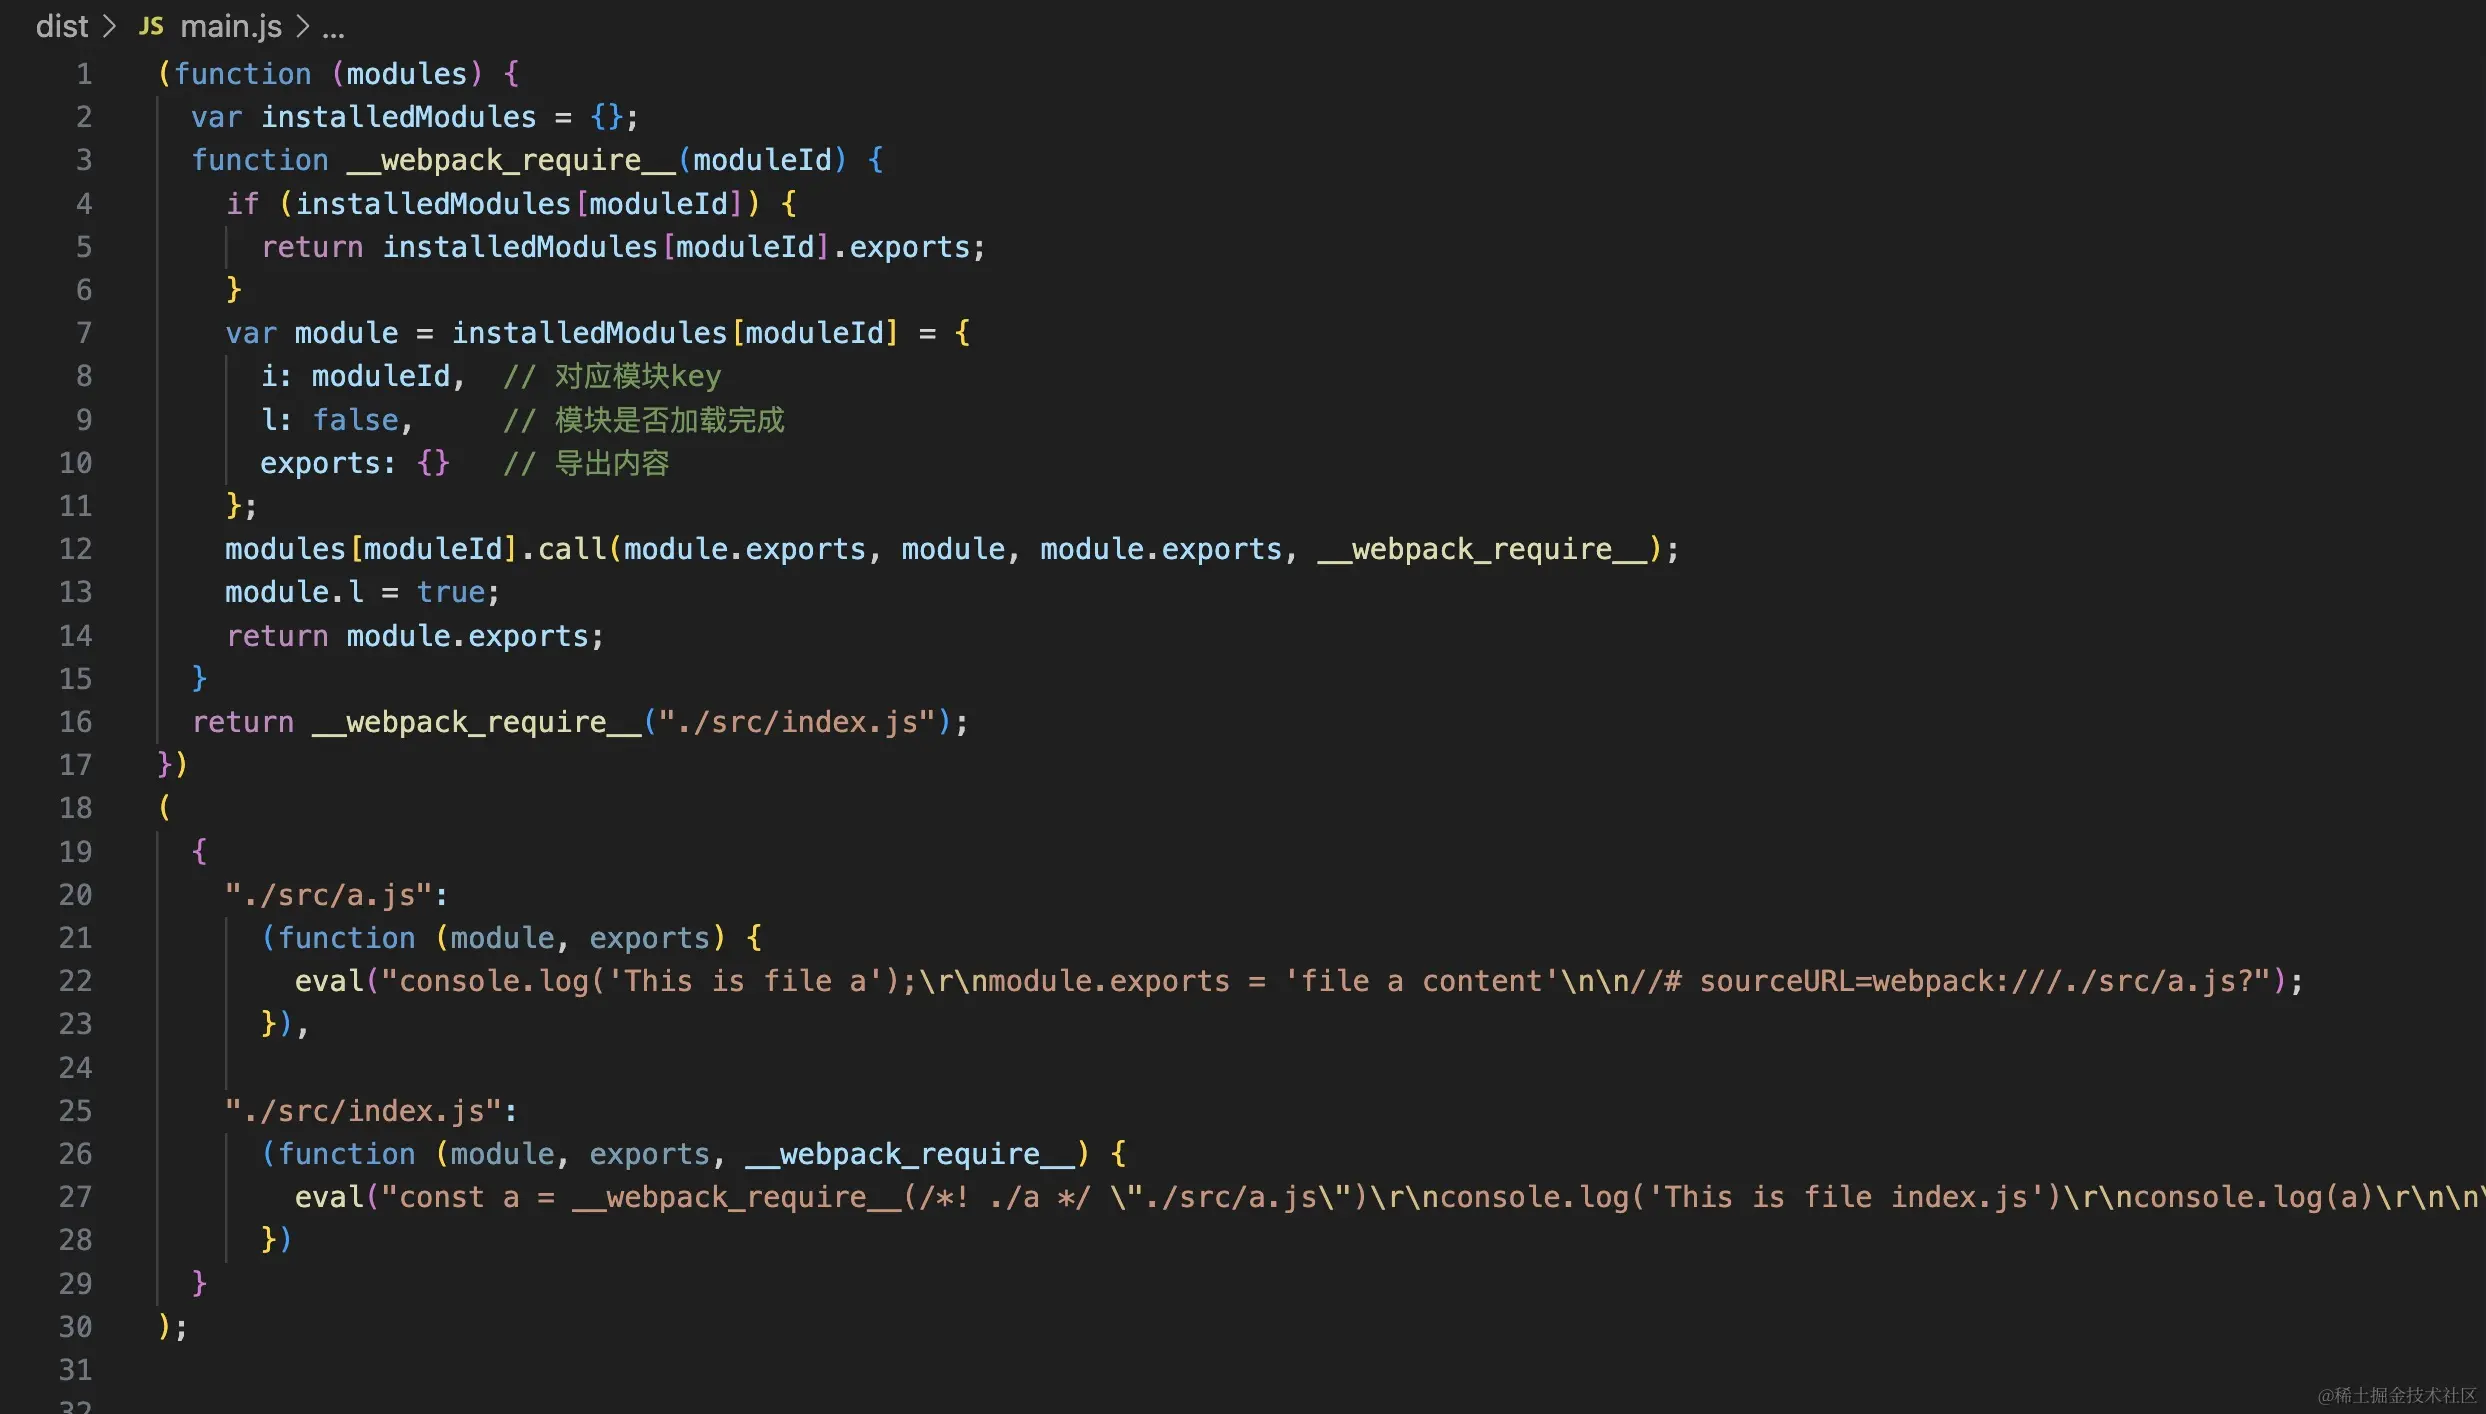This screenshot has width=2486, height=1414.
Task: Click the JS file icon in breadcrumb
Action: [x=151, y=26]
